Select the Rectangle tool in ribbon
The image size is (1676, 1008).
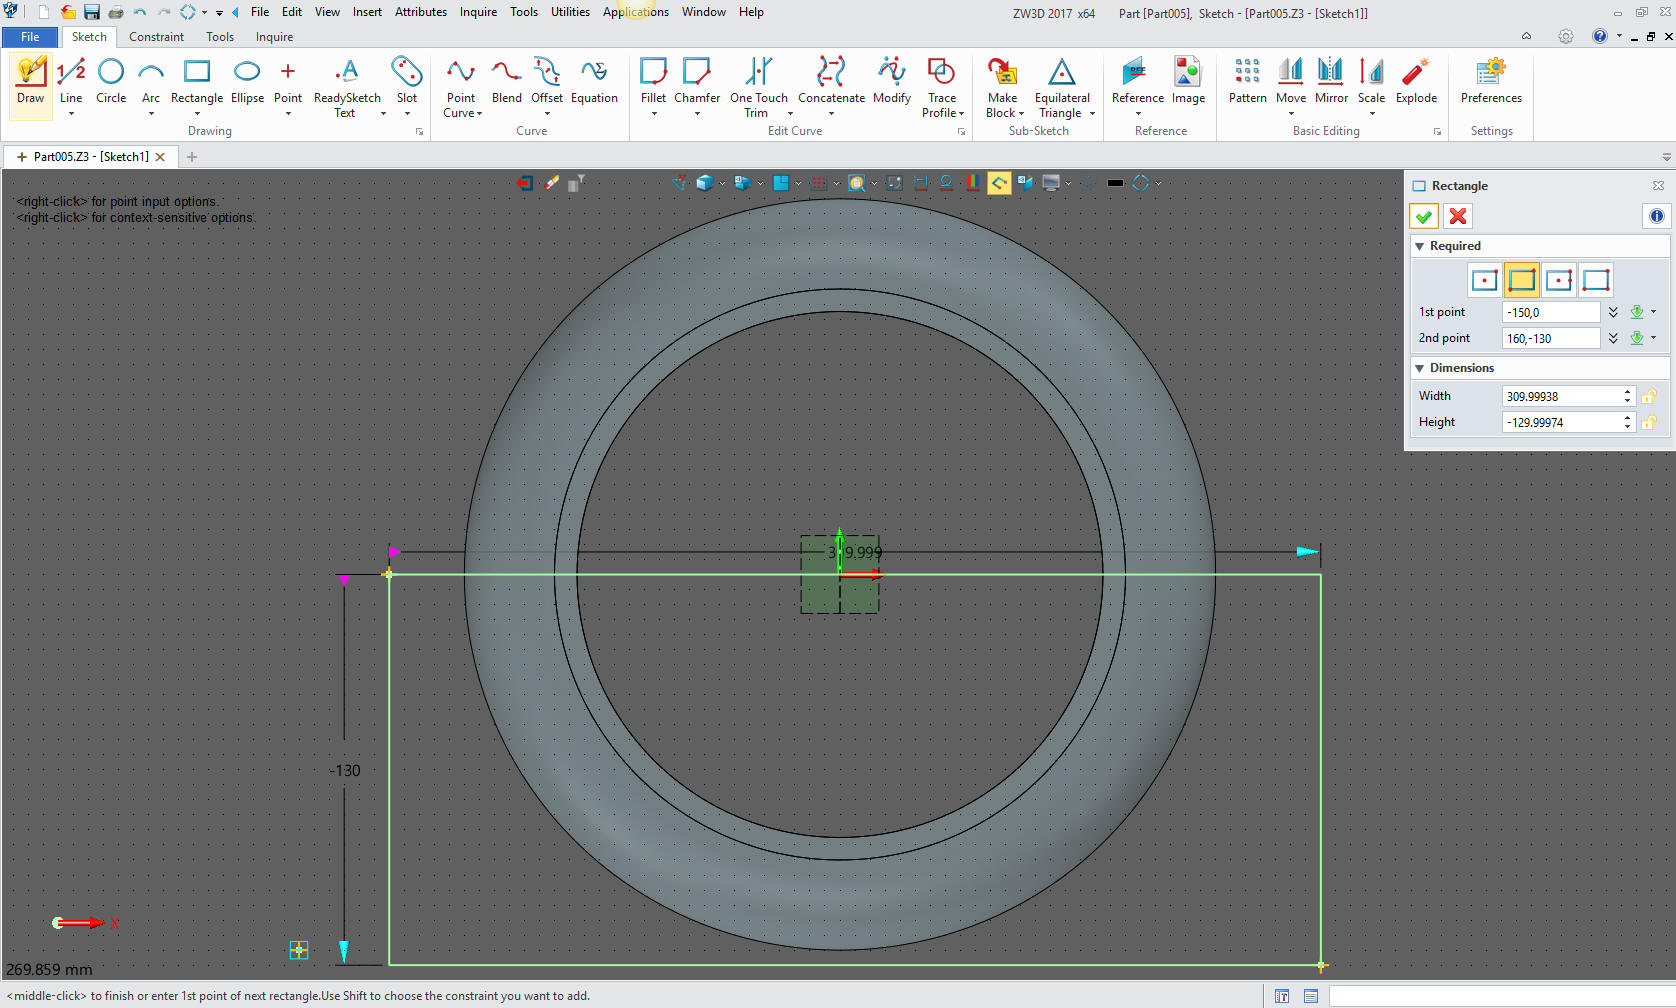click(x=197, y=82)
